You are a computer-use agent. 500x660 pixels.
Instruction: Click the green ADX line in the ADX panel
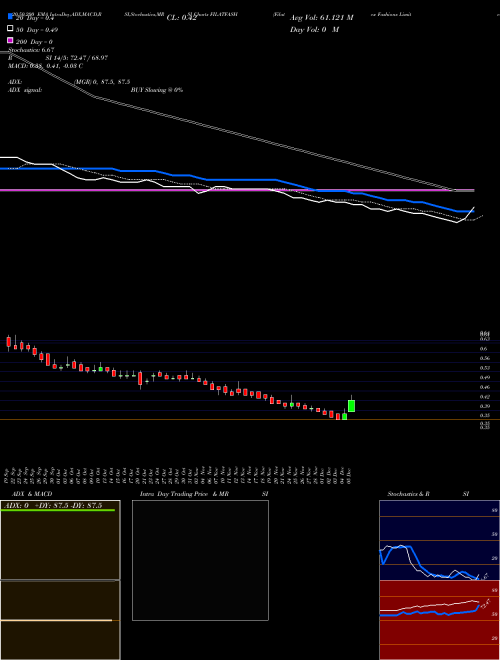coord(58,510)
